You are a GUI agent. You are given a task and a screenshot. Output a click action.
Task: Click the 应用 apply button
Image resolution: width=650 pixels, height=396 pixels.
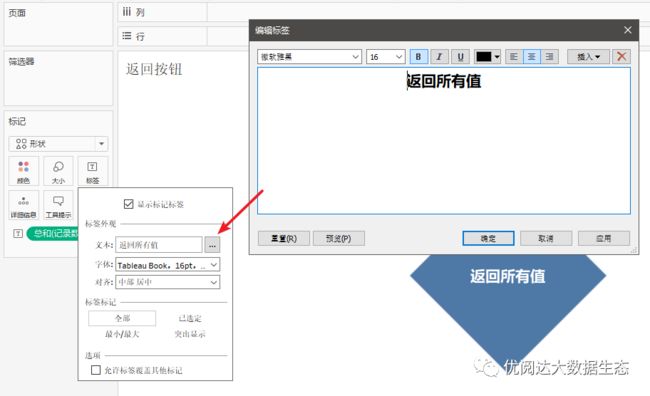[604, 238]
